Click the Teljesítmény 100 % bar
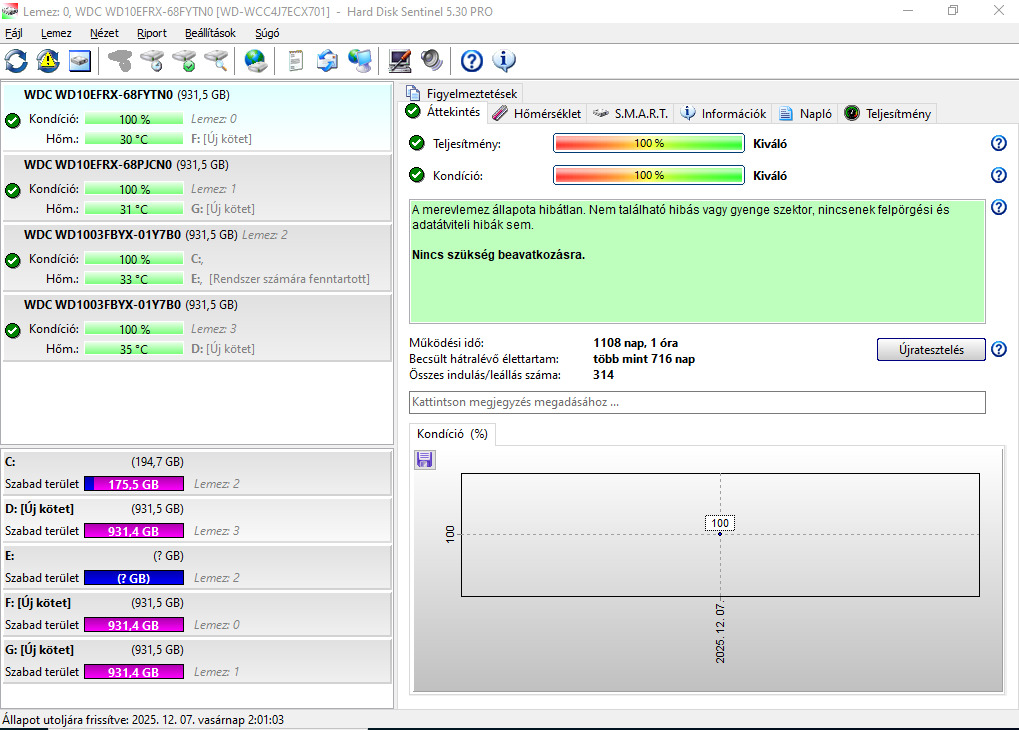This screenshot has height=730, width=1019. [649, 143]
